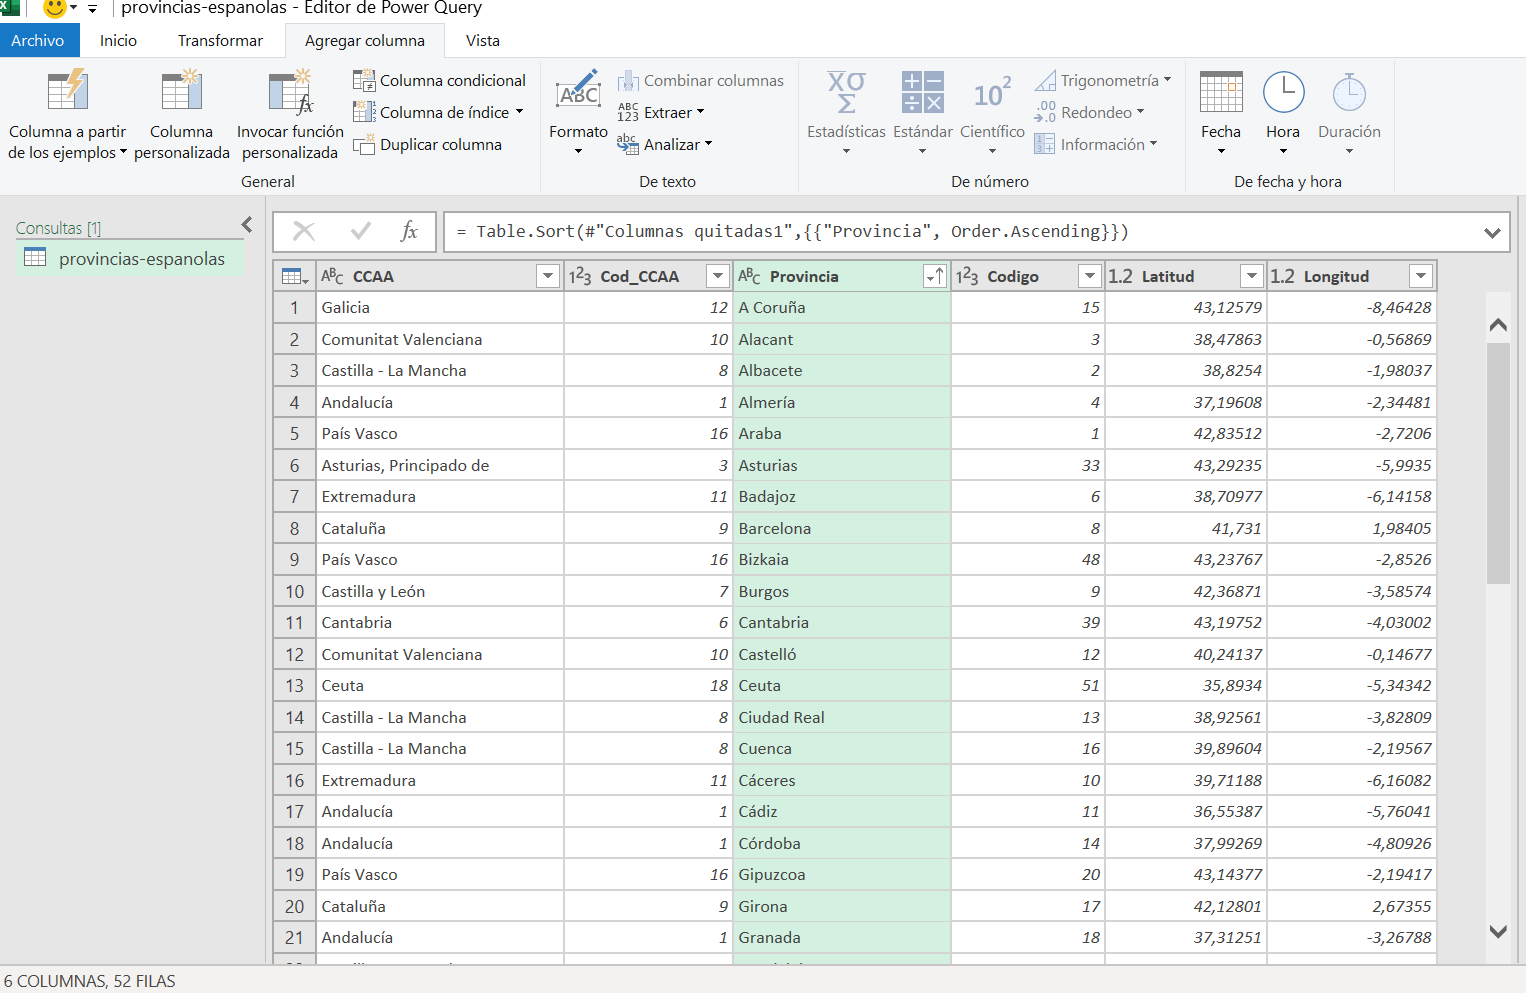Change data type icon of CCAA column

pyautogui.click(x=332, y=276)
